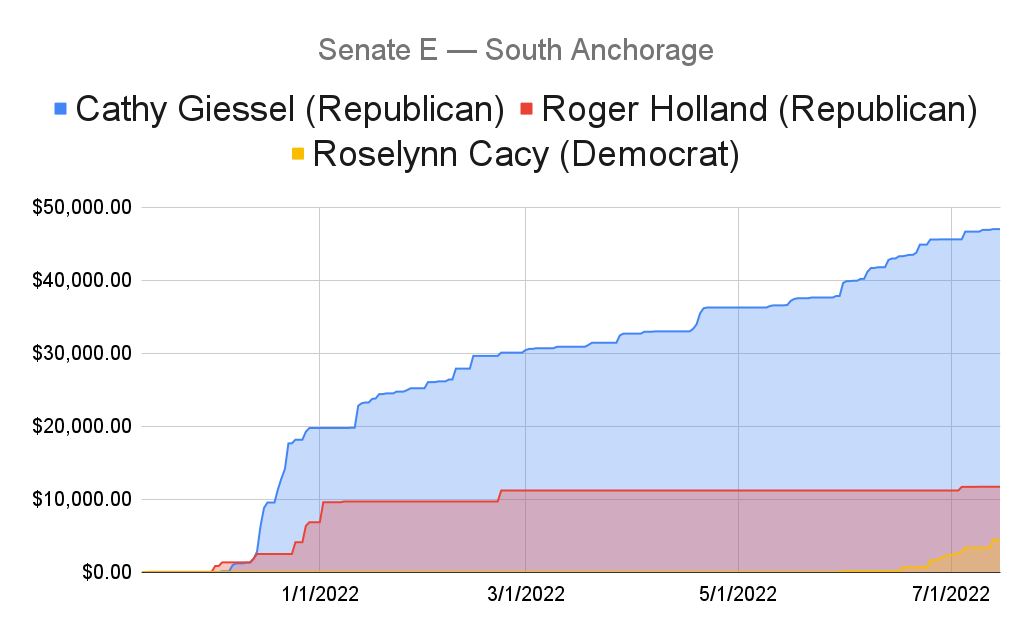Viewport: 1032px width, 638px height.
Task: Click the 3/1/2022 x-axis date label
Action: (x=526, y=595)
